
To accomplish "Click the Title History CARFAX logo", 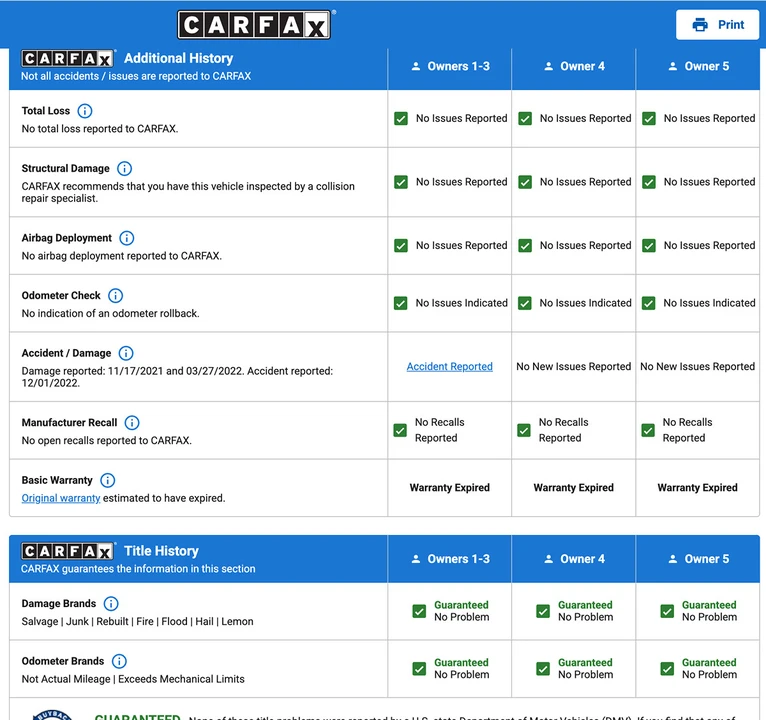I will tap(67, 551).
